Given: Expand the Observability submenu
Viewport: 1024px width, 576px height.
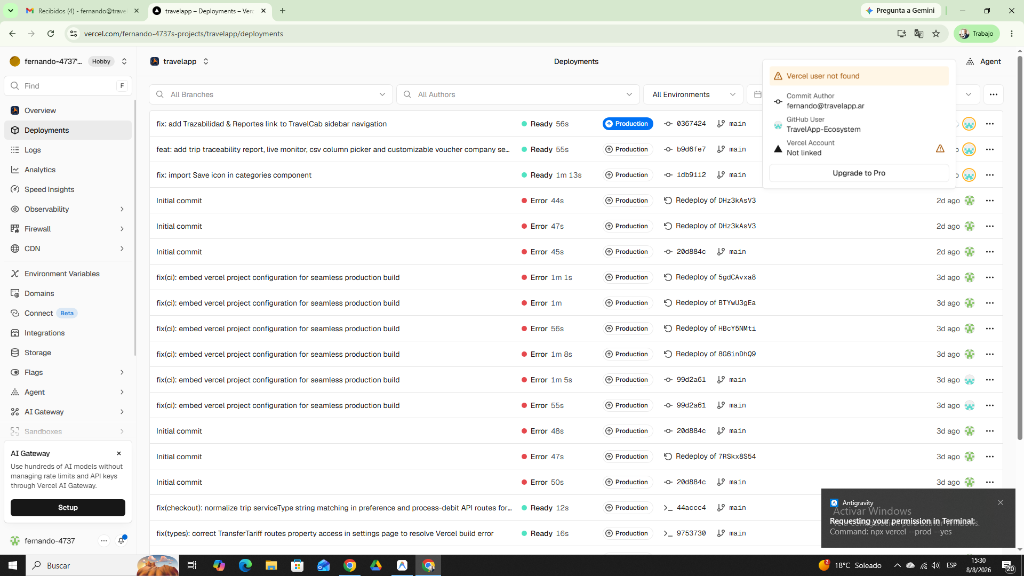Looking at the screenshot, I should pyautogui.click(x=122, y=209).
